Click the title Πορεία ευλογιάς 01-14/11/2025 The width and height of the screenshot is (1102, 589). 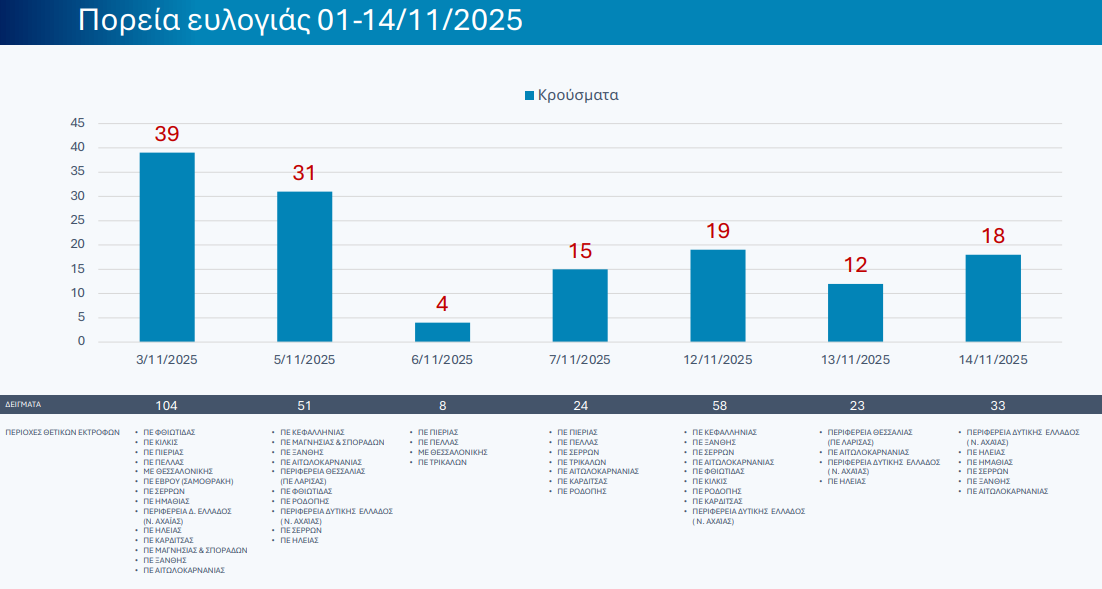click(300, 21)
